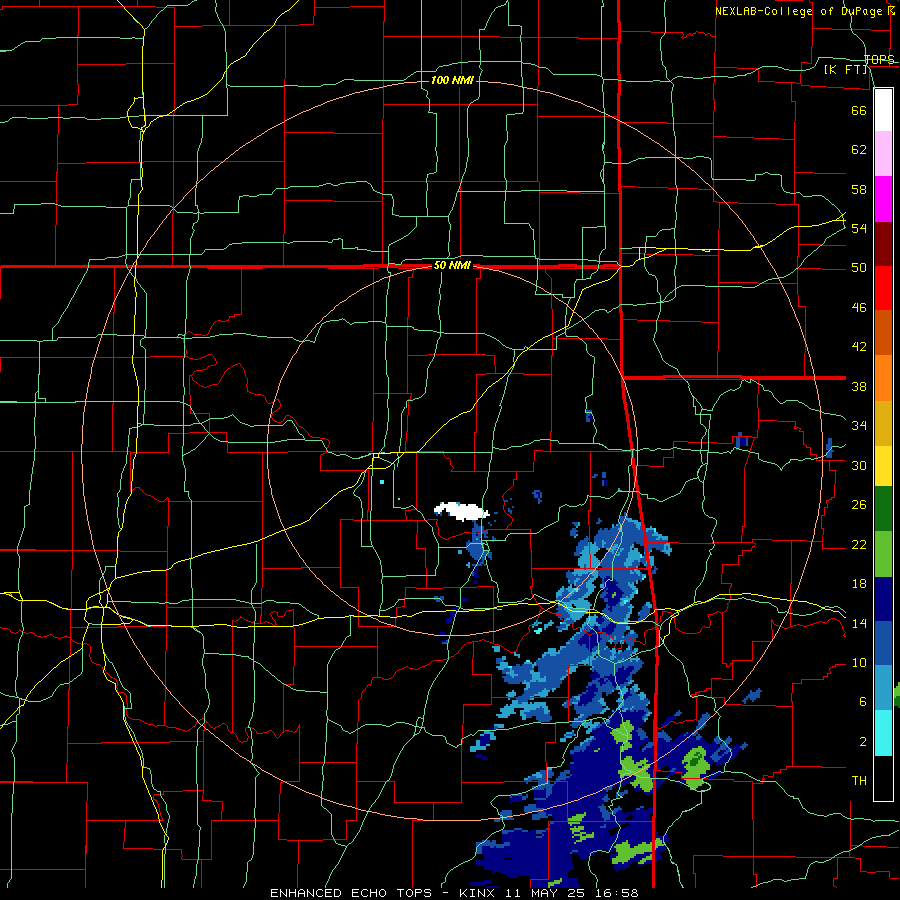Click the dark red 50-54 kft legend swatch
The image size is (900, 900).
[883, 245]
